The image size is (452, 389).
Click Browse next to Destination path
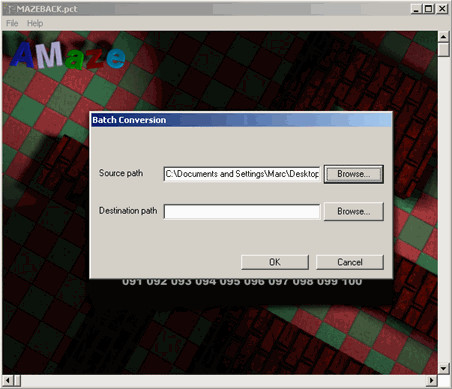(354, 211)
